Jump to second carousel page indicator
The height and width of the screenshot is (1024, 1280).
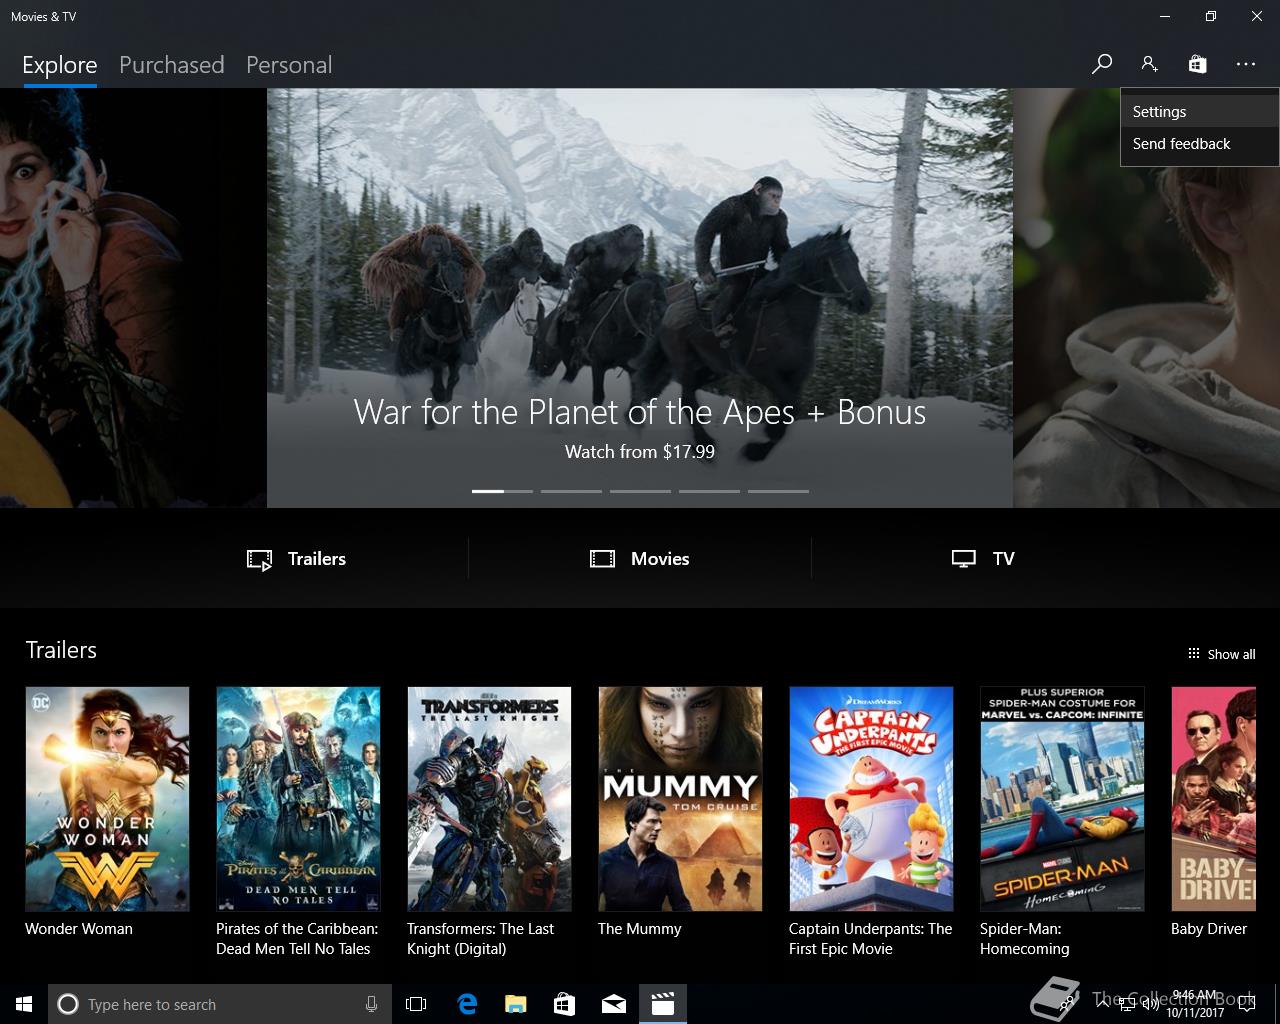click(x=571, y=491)
